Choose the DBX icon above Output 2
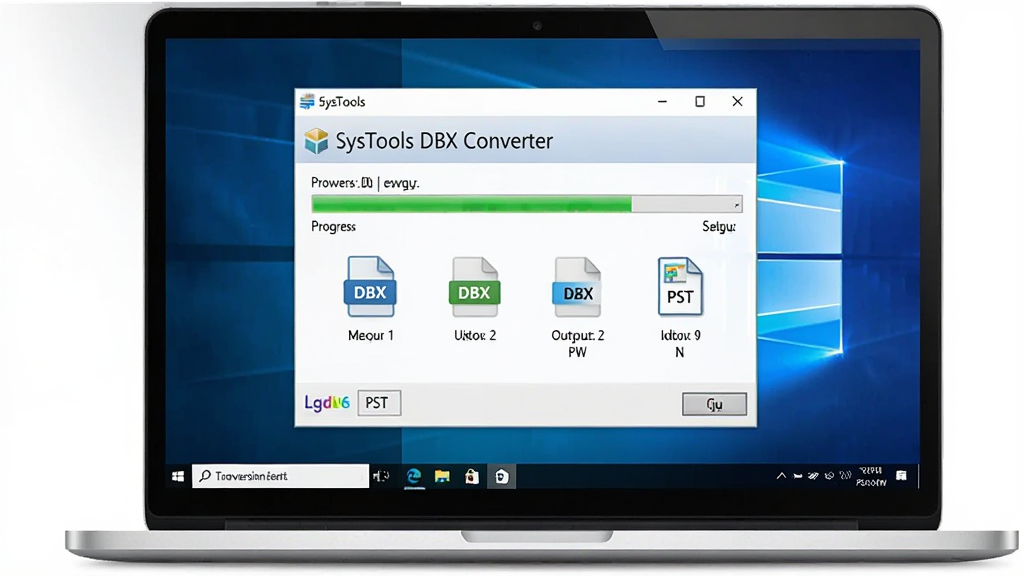The image size is (1024, 576). tap(577, 287)
